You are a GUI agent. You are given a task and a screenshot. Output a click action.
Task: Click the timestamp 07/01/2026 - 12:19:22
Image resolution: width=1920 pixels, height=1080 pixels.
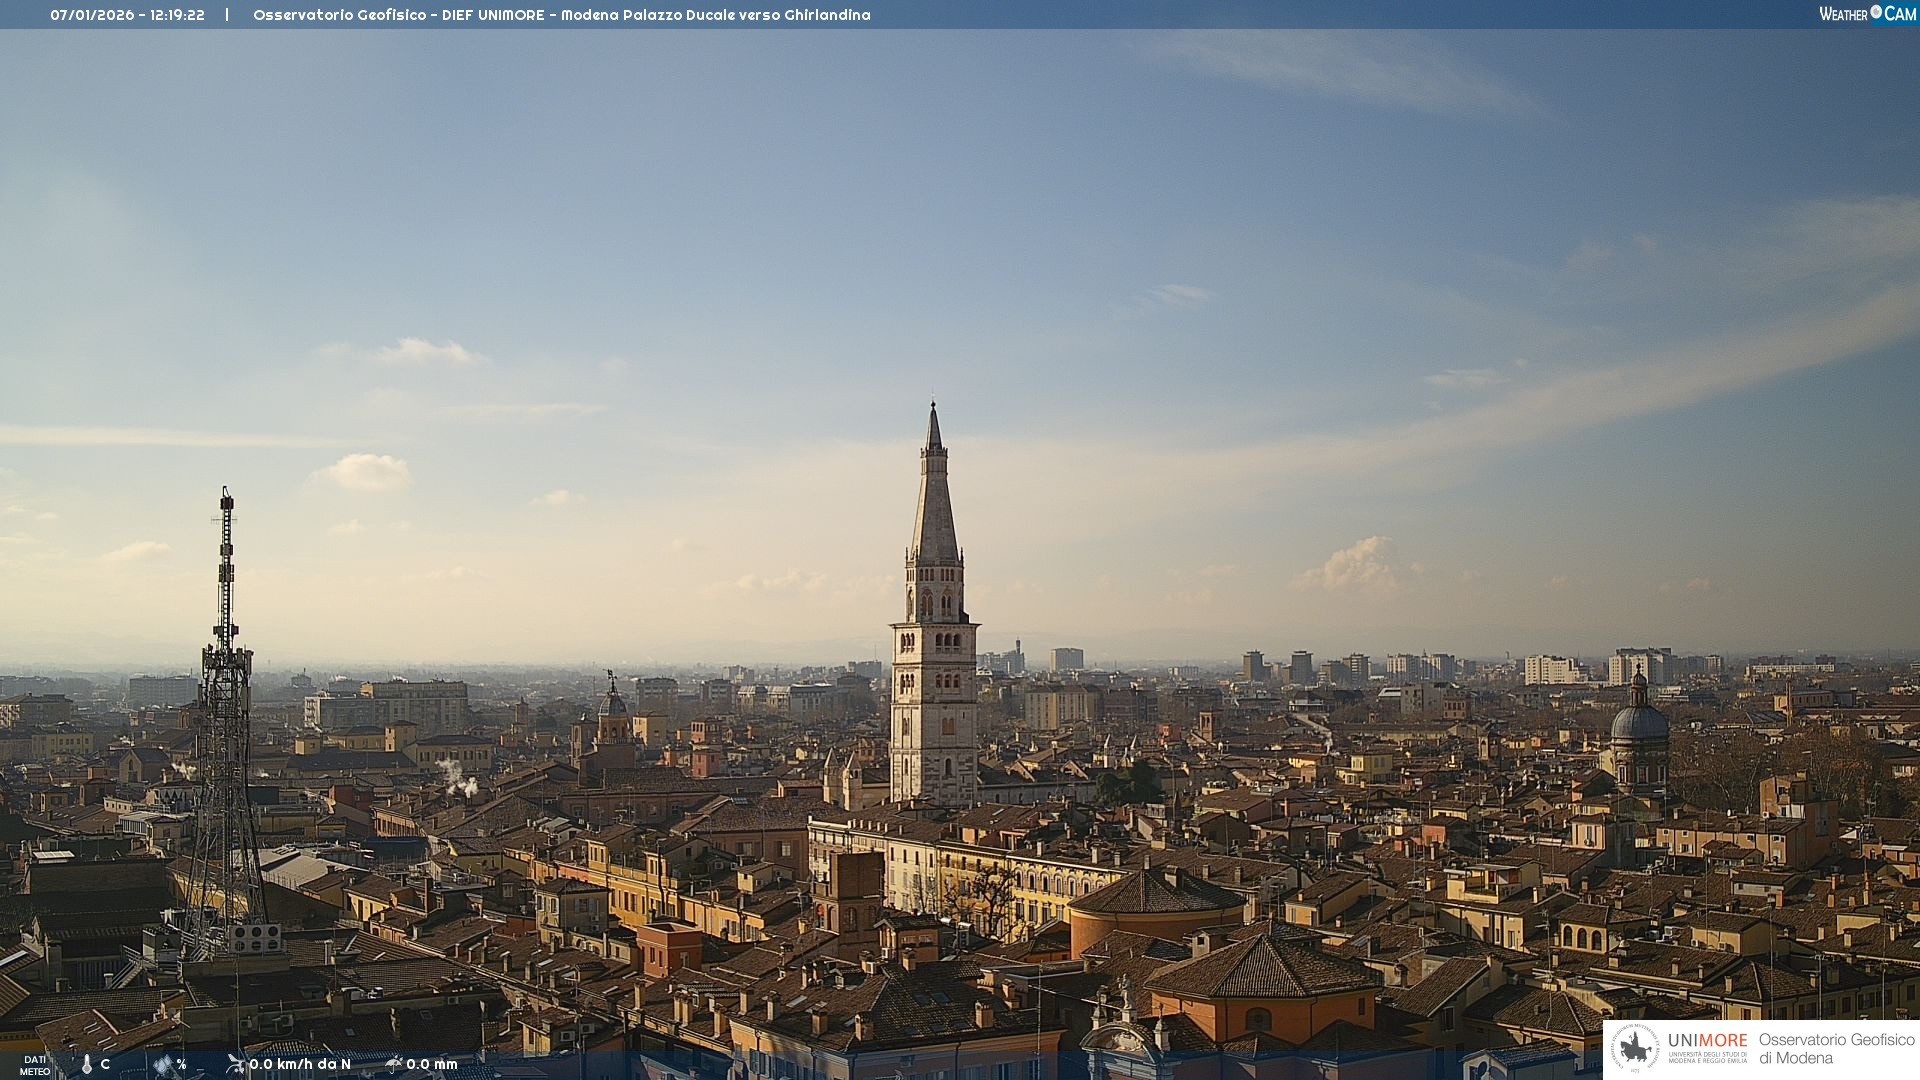(x=127, y=15)
